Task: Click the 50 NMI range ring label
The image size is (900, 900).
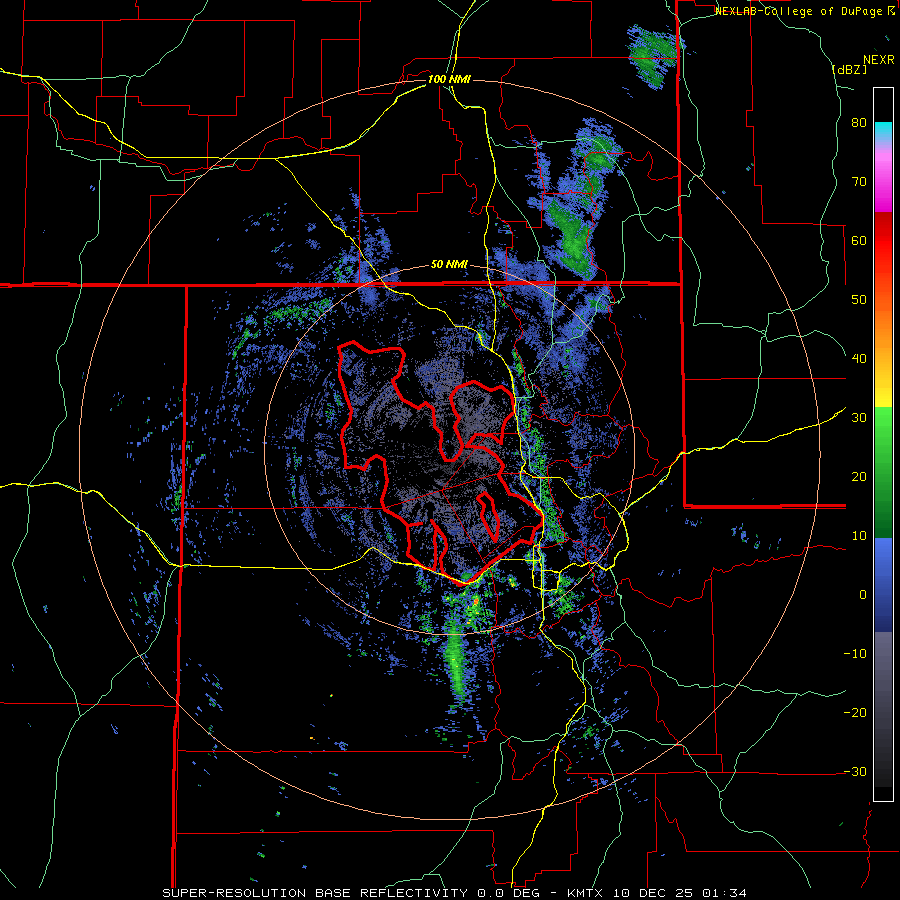Action: [x=449, y=265]
